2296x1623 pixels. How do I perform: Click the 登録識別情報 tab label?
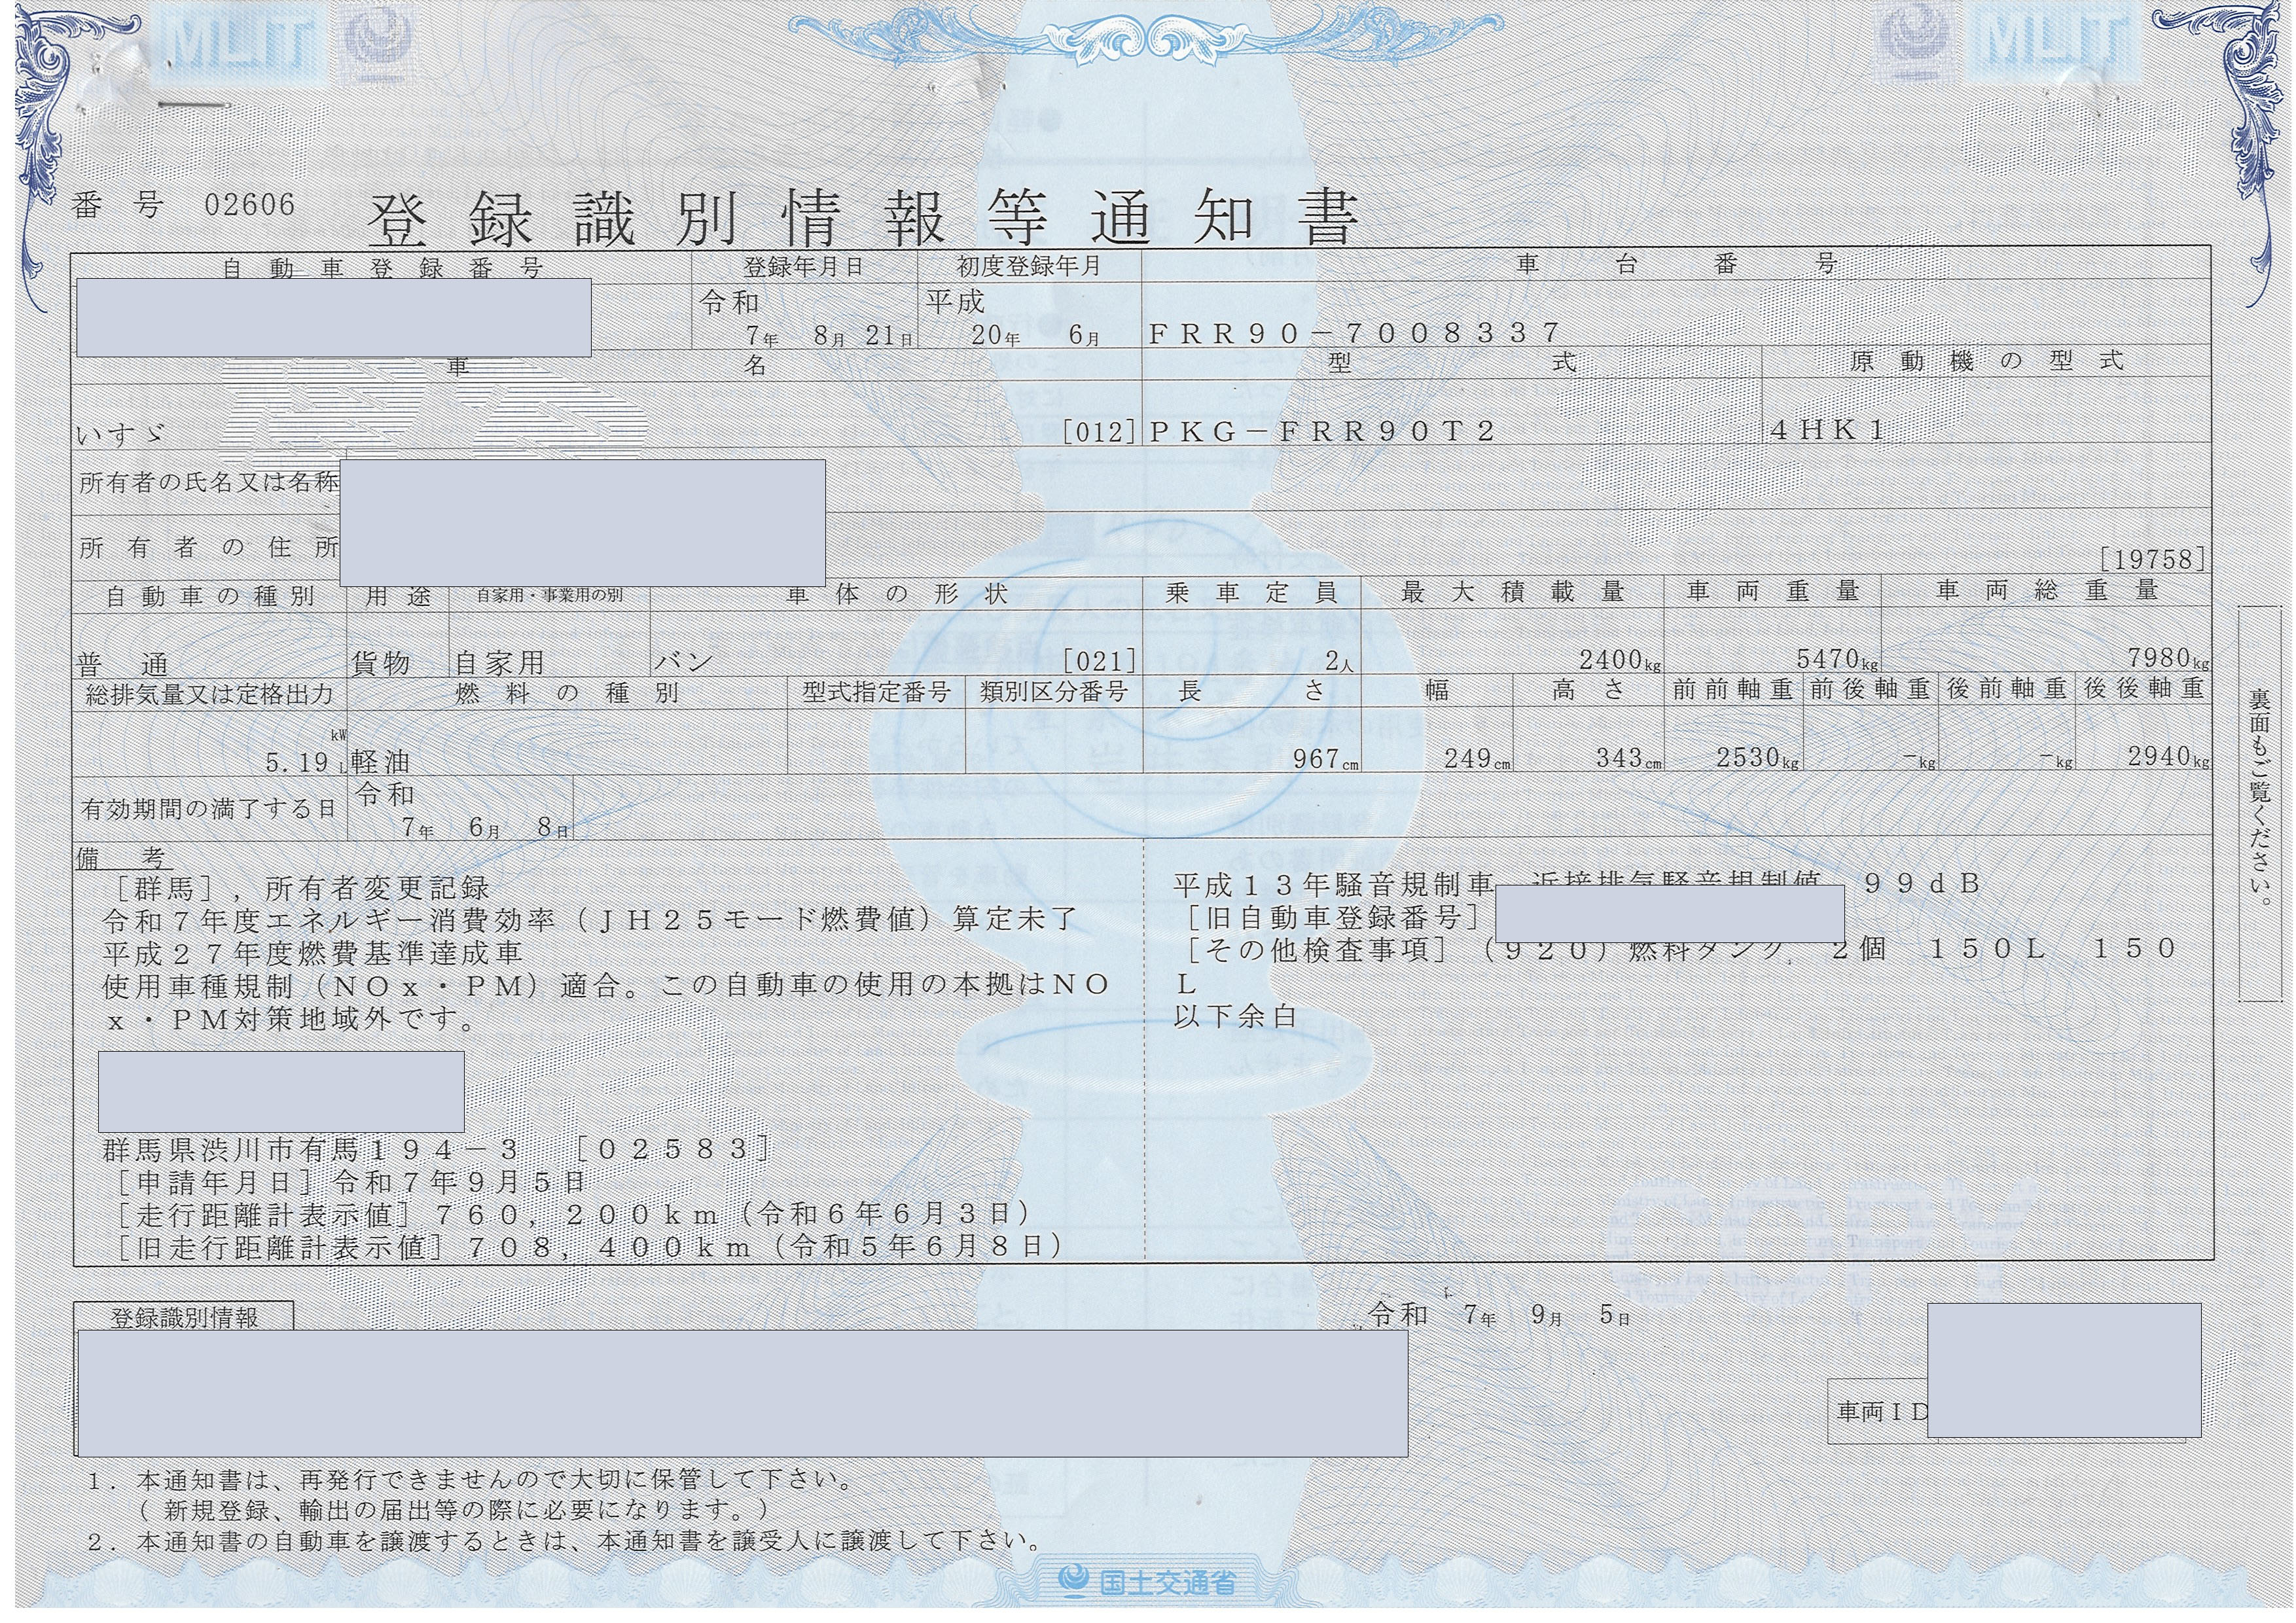(184, 1317)
